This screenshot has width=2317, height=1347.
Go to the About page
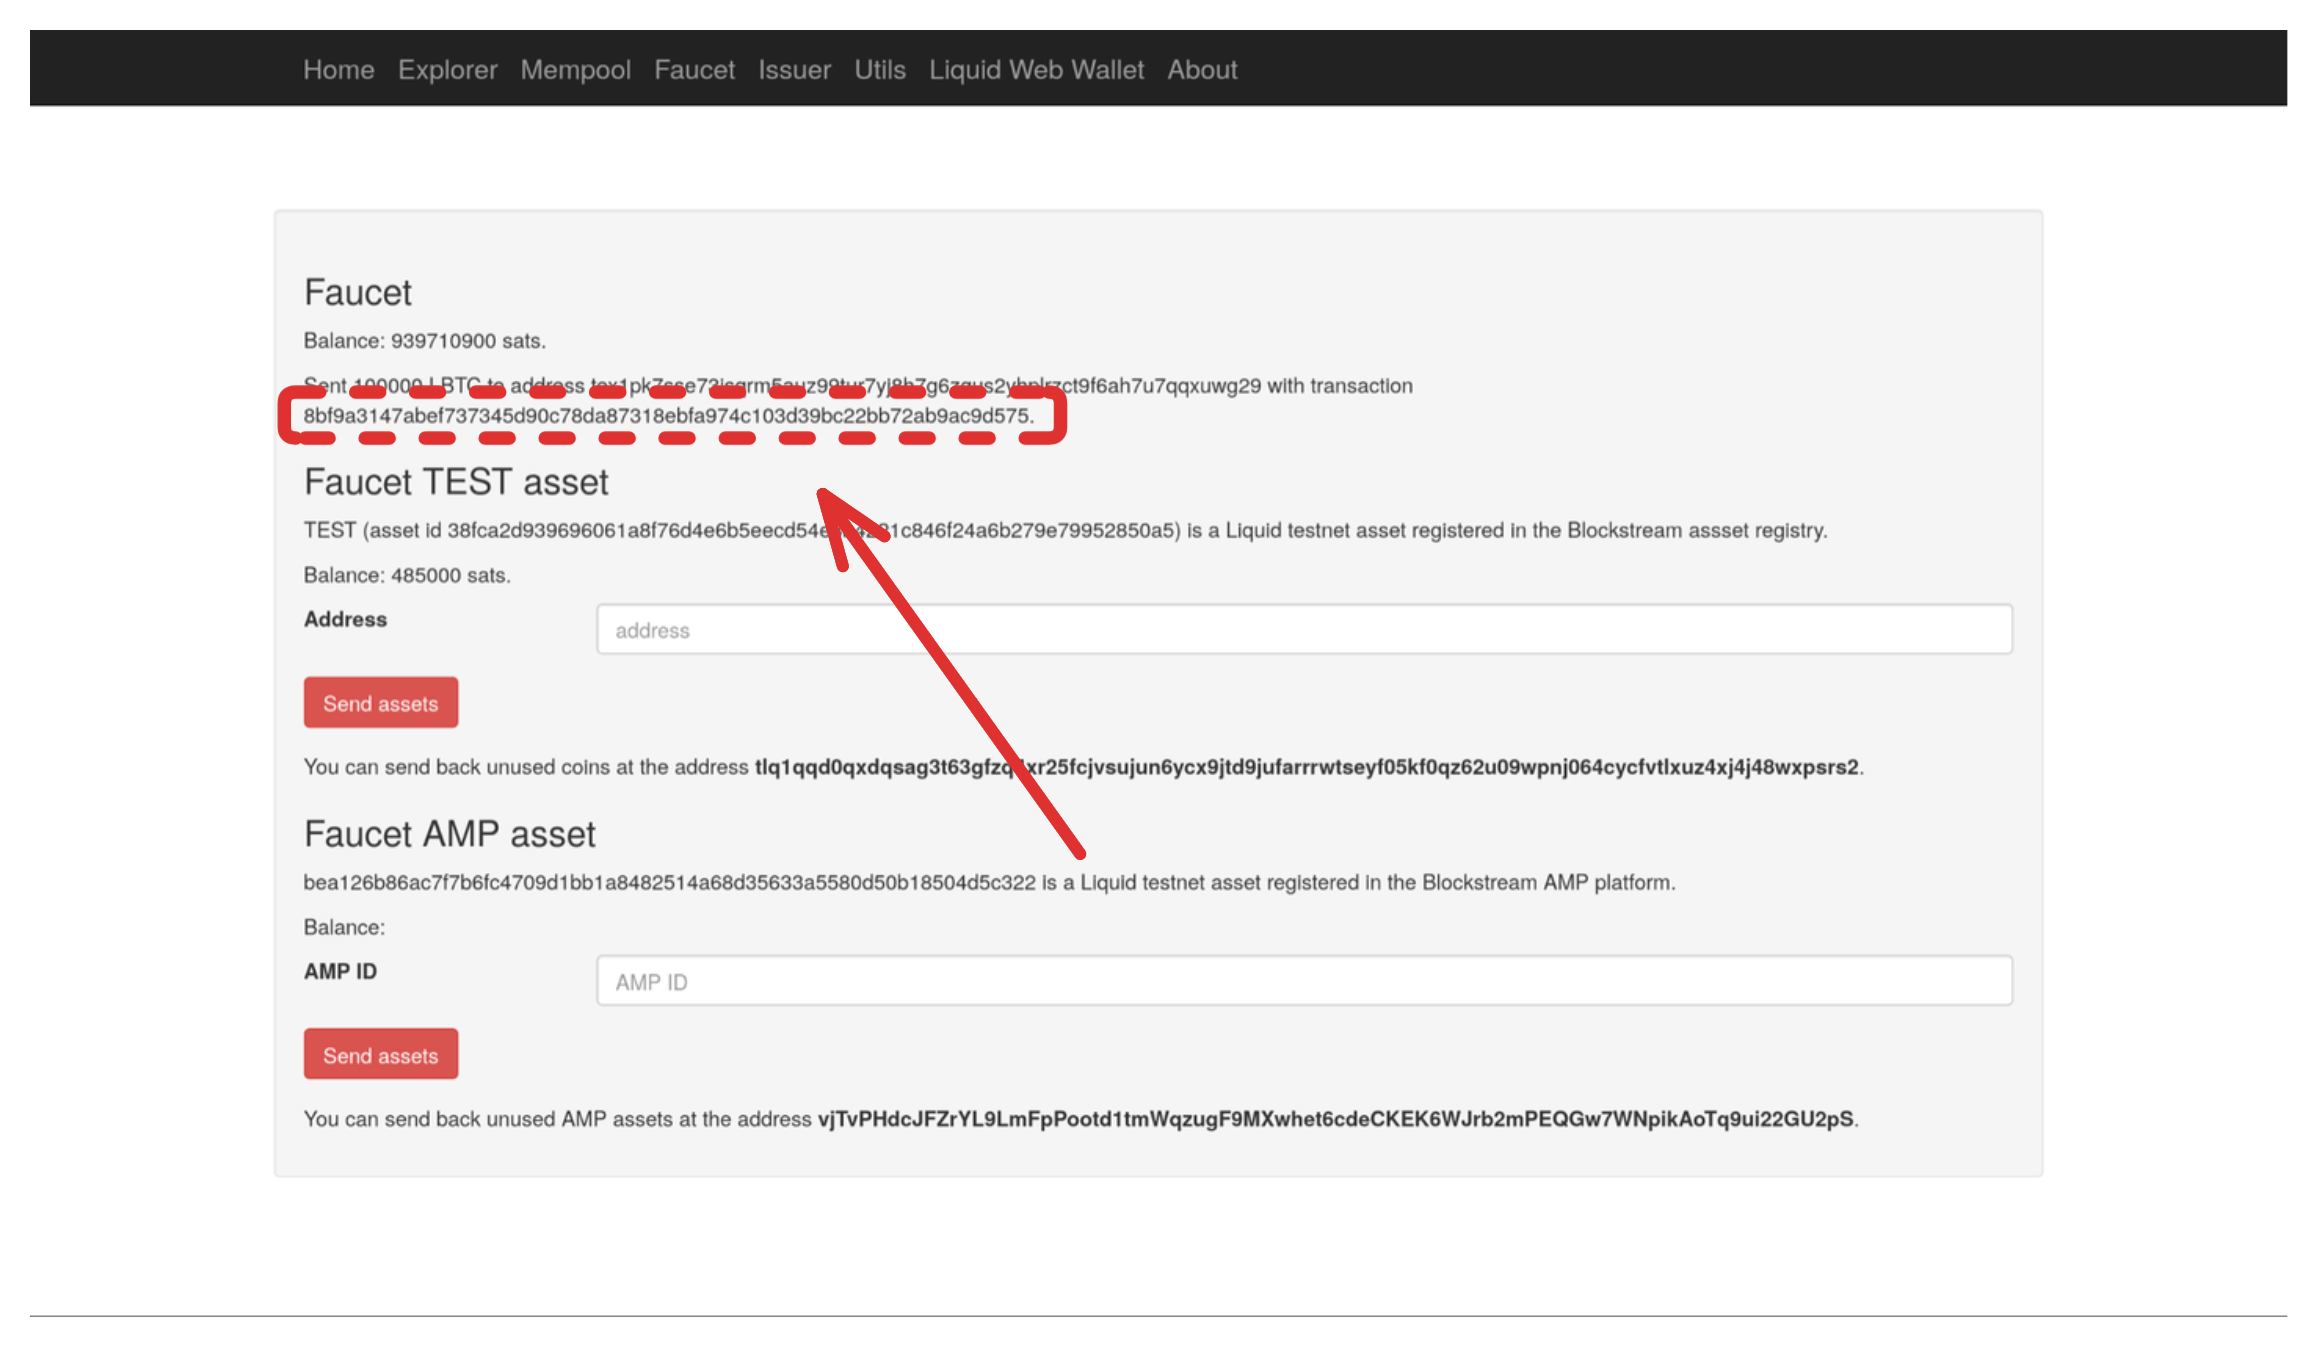pos(1202,69)
